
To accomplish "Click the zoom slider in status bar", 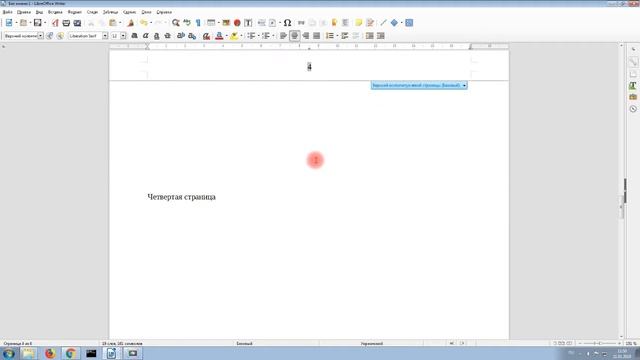I will tap(599, 344).
